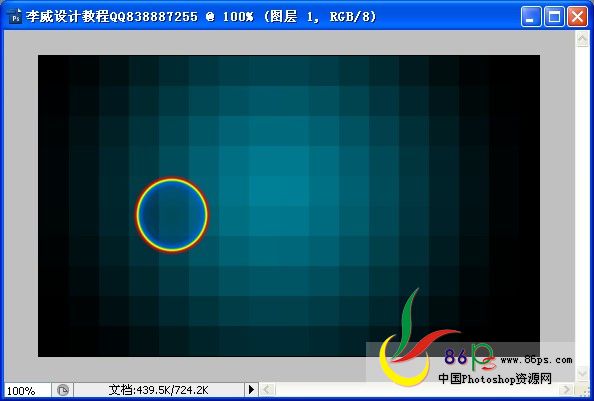Screen dimensions: 594x401
Task: Minimize the document window
Action: 531,17
